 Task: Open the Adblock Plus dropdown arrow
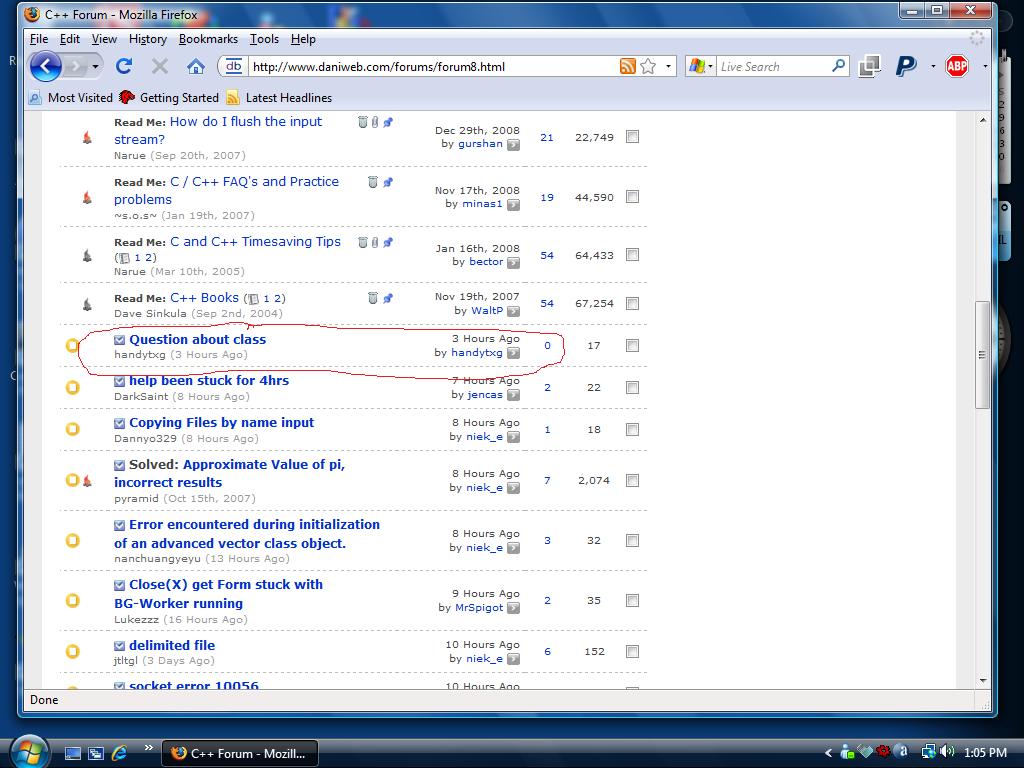985,66
